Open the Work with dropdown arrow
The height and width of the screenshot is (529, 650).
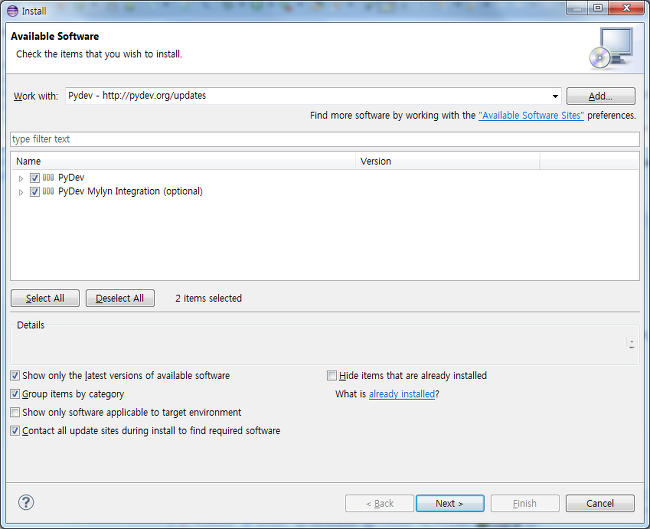tap(555, 96)
